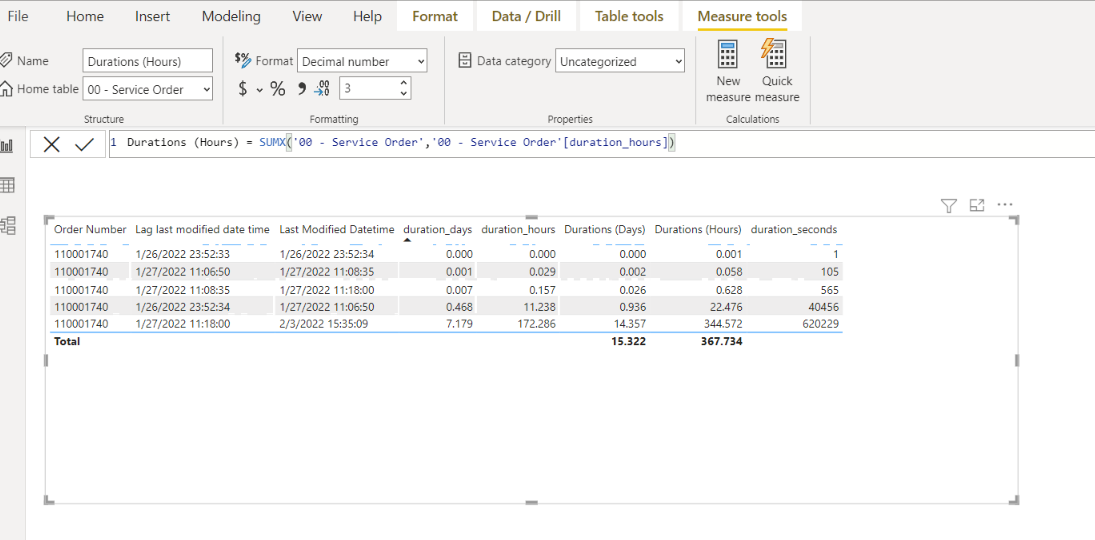
Task: Open the Data category dropdown
Action: coord(620,61)
